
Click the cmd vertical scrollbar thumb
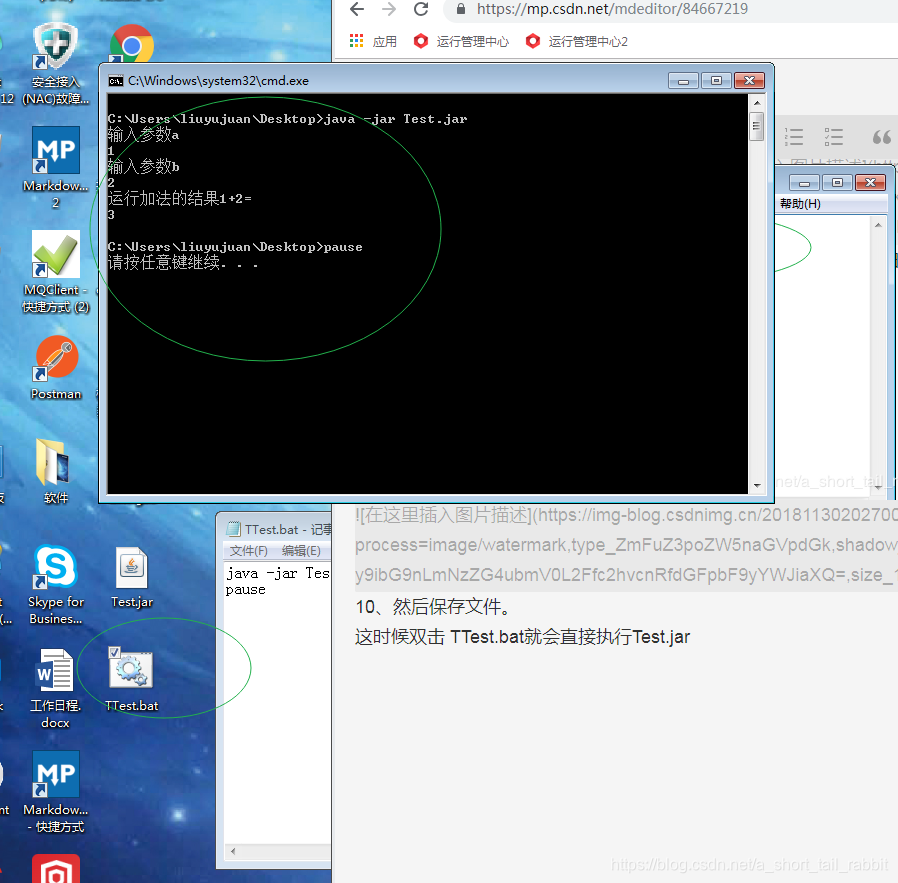coord(757,127)
